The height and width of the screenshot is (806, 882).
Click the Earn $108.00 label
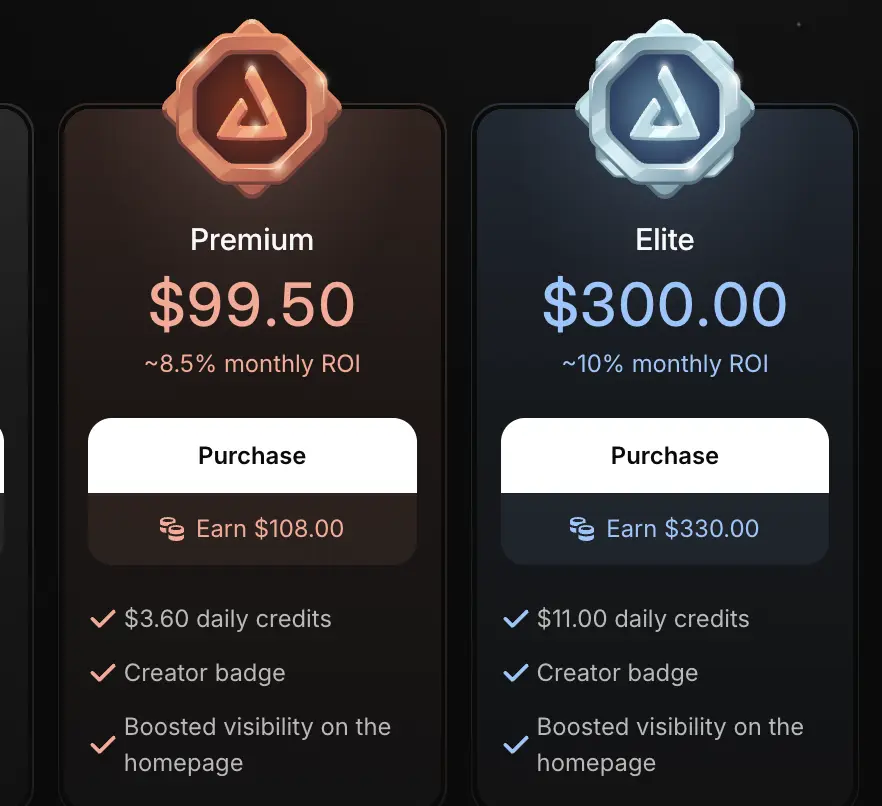coord(269,529)
